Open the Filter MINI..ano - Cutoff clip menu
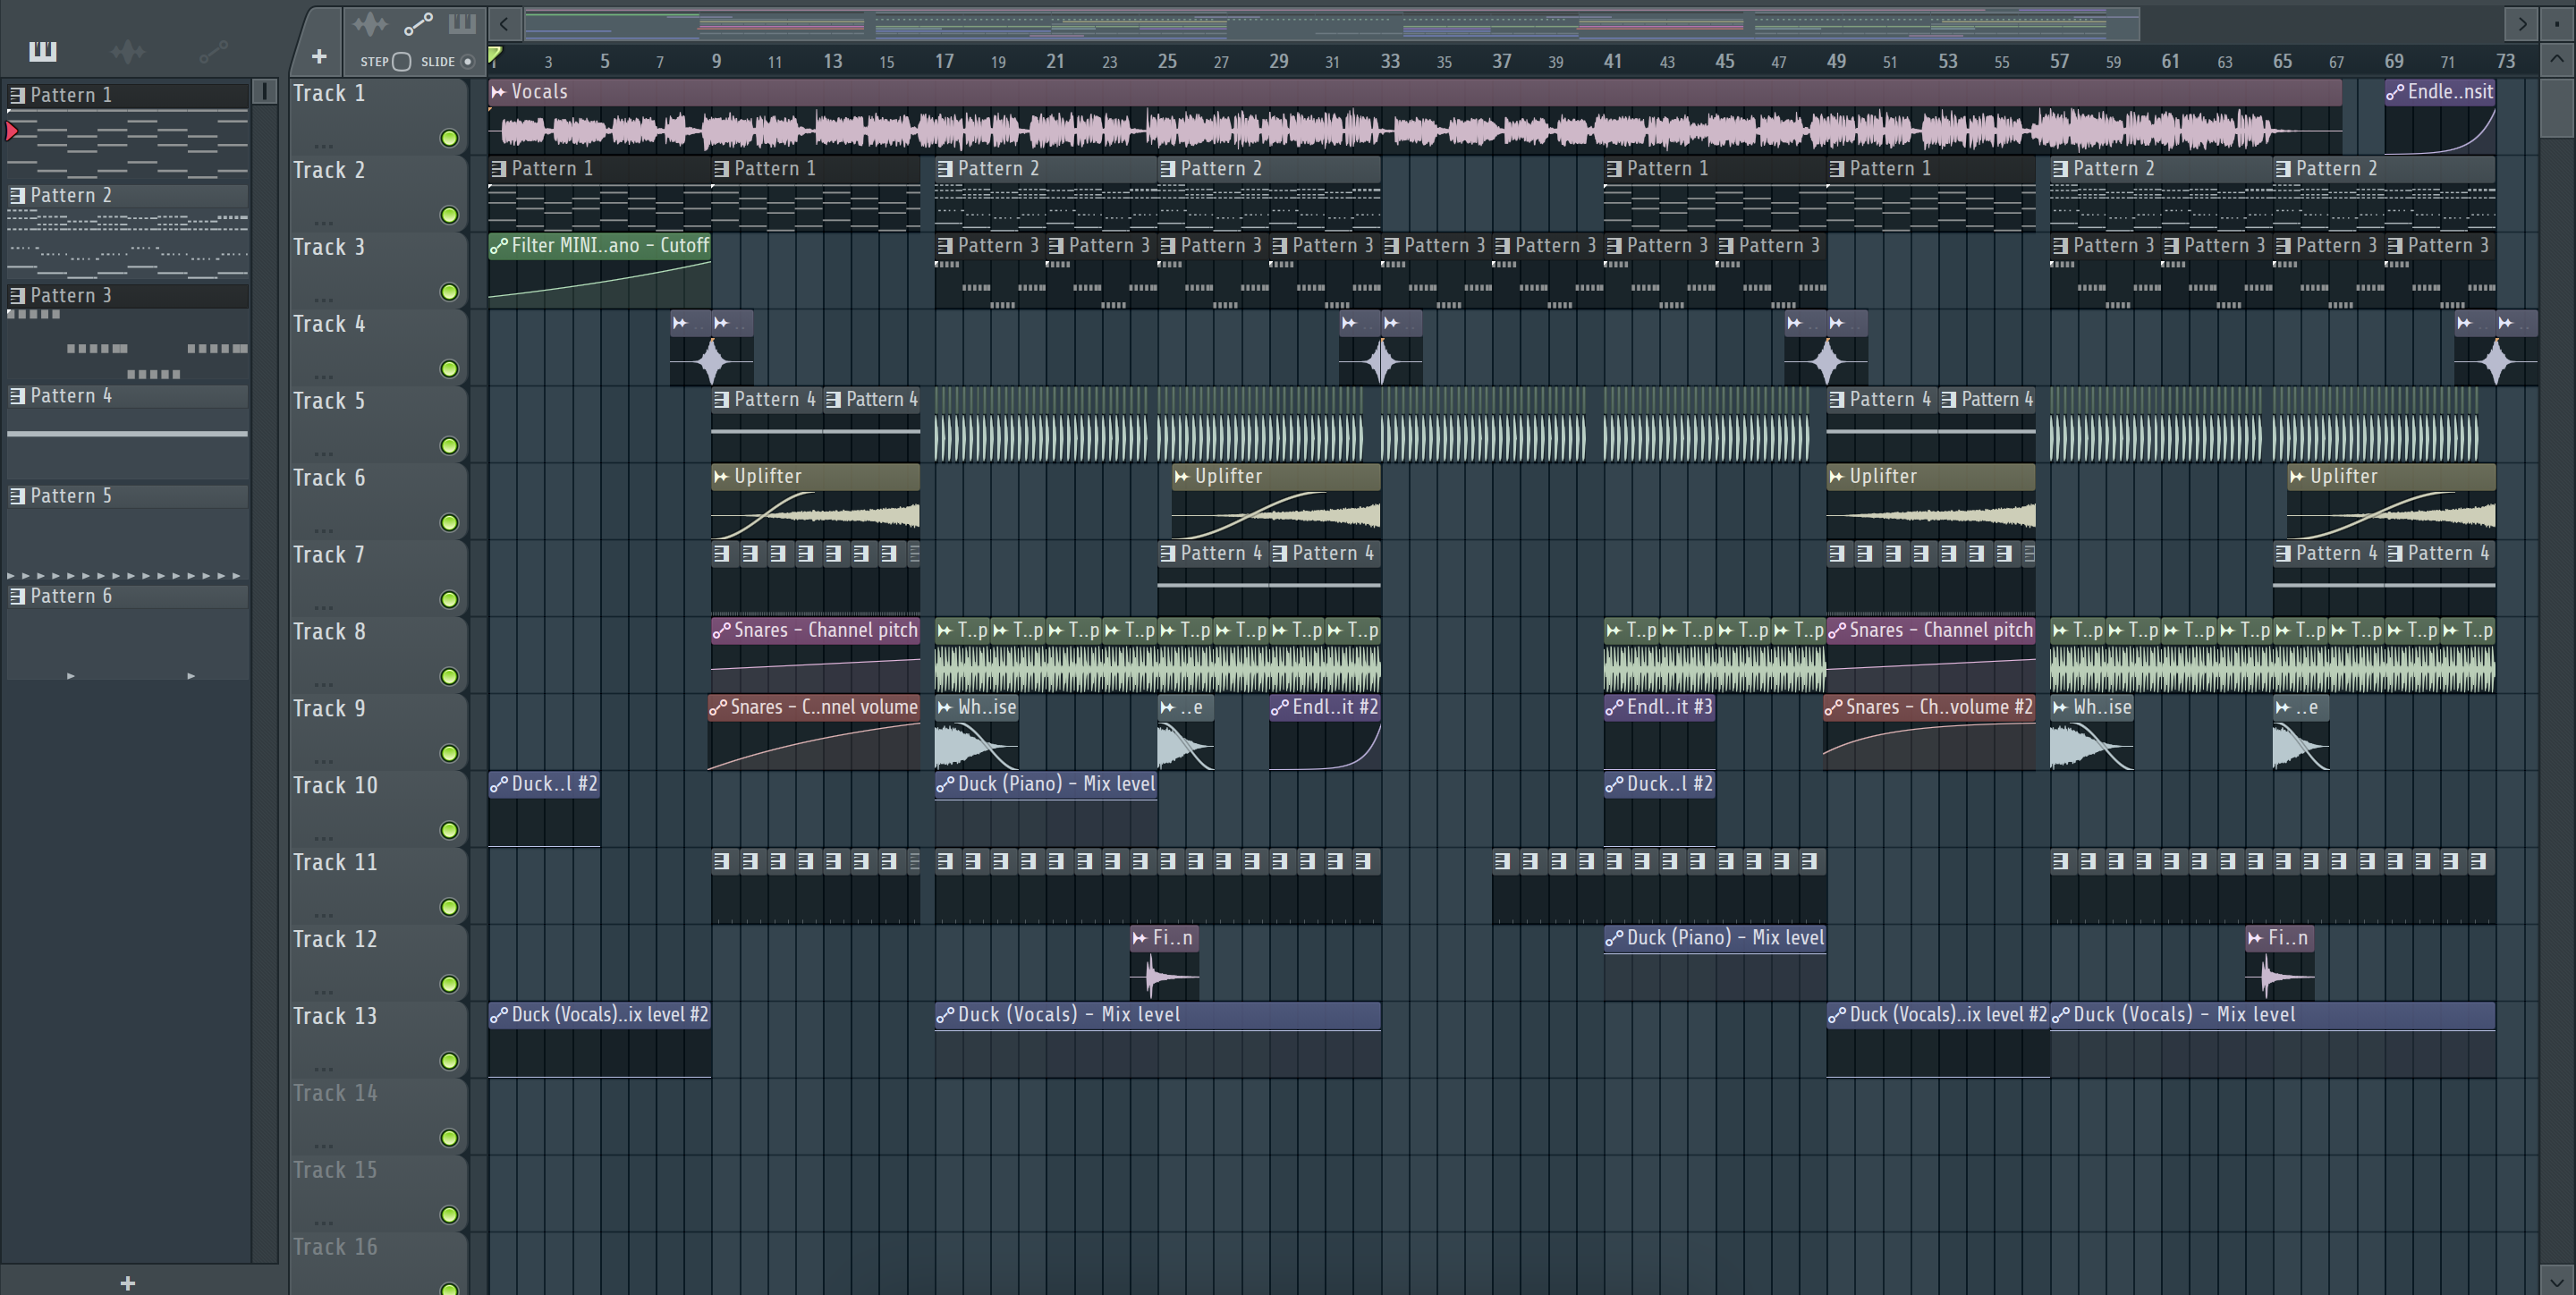 click(498, 246)
